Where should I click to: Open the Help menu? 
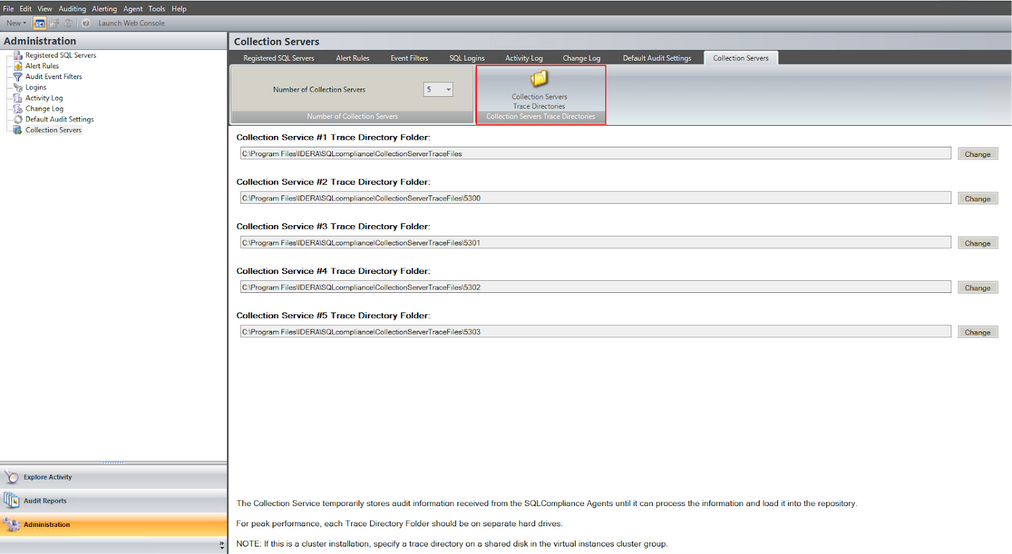pyautogui.click(x=179, y=8)
